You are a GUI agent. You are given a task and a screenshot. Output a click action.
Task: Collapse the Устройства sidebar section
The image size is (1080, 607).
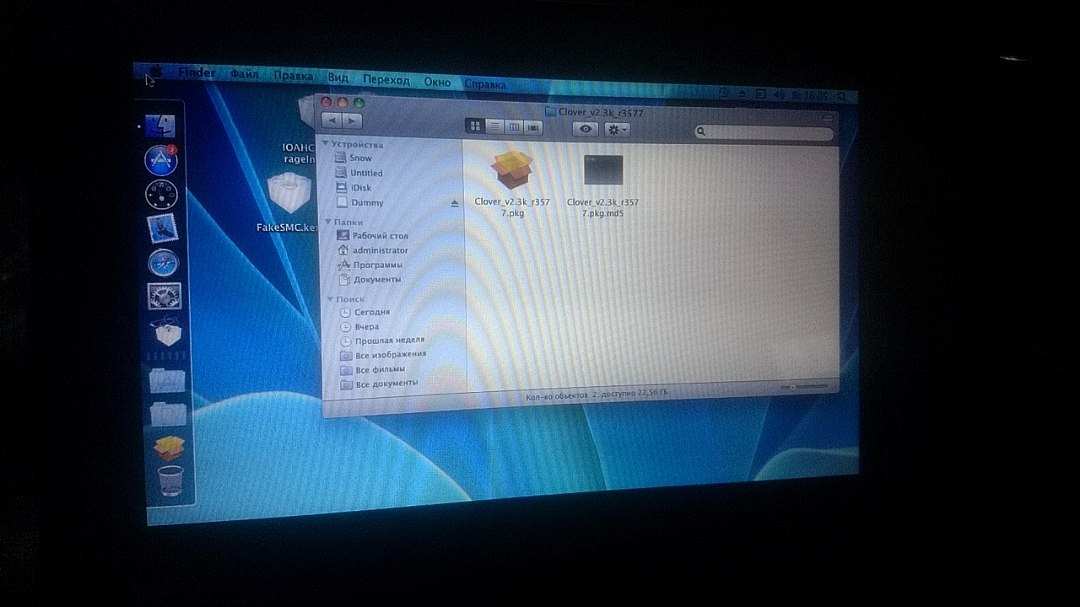coord(326,143)
